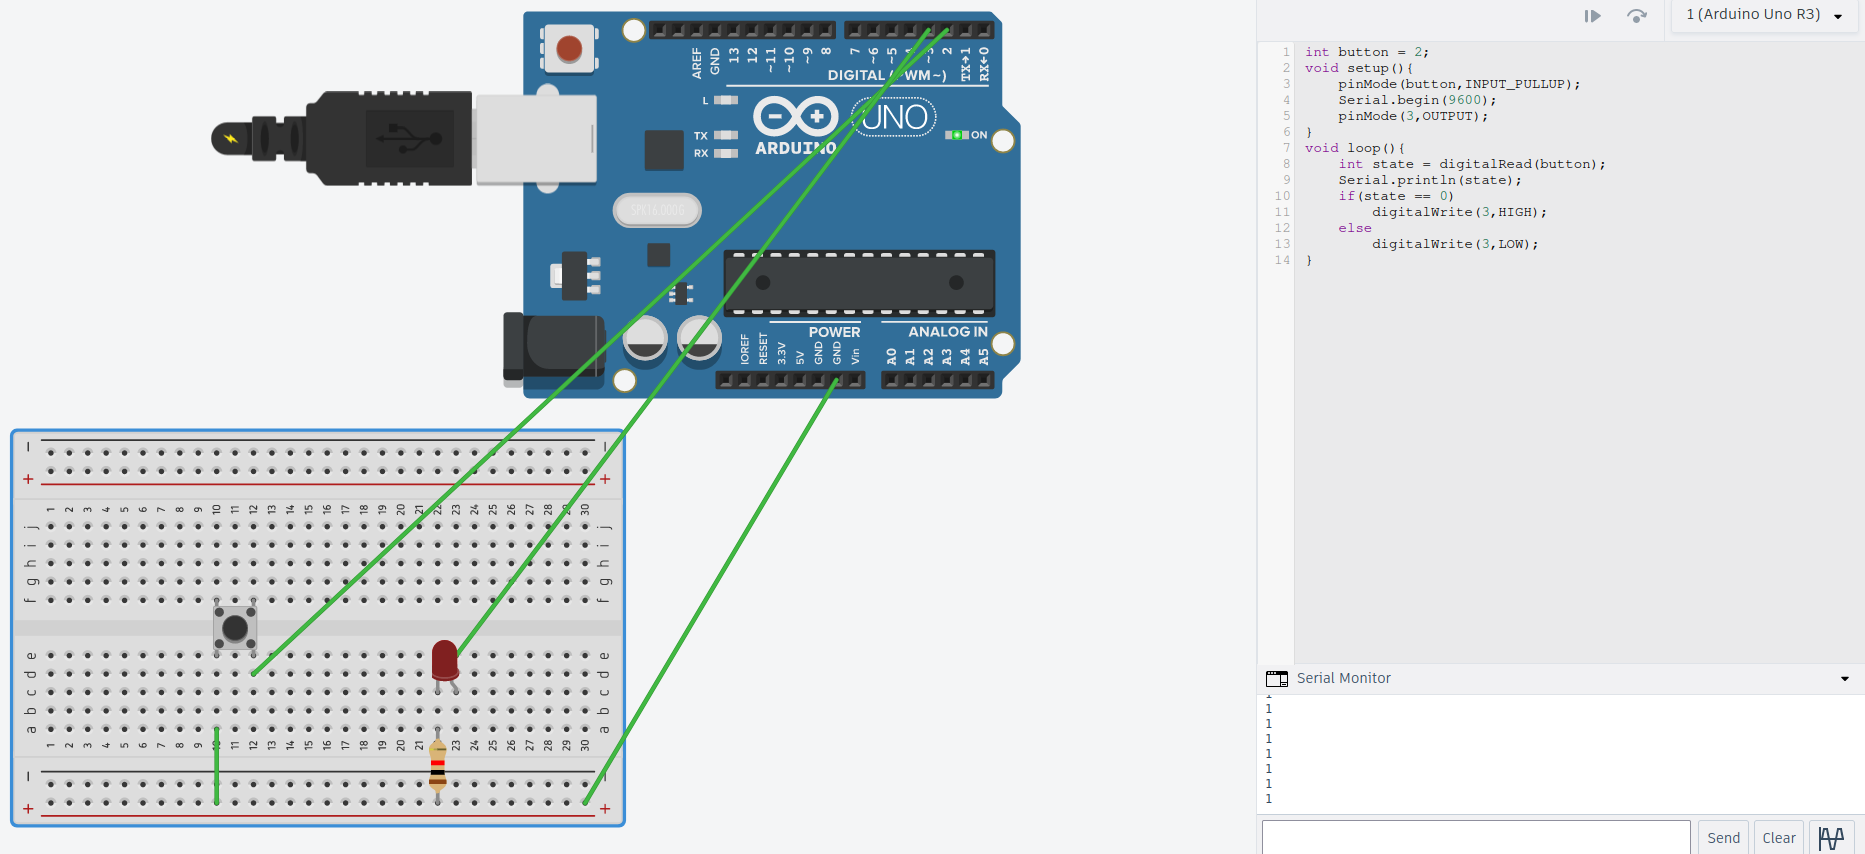The height and width of the screenshot is (854, 1865).
Task: Click the green ON power LED
Action: 957,135
